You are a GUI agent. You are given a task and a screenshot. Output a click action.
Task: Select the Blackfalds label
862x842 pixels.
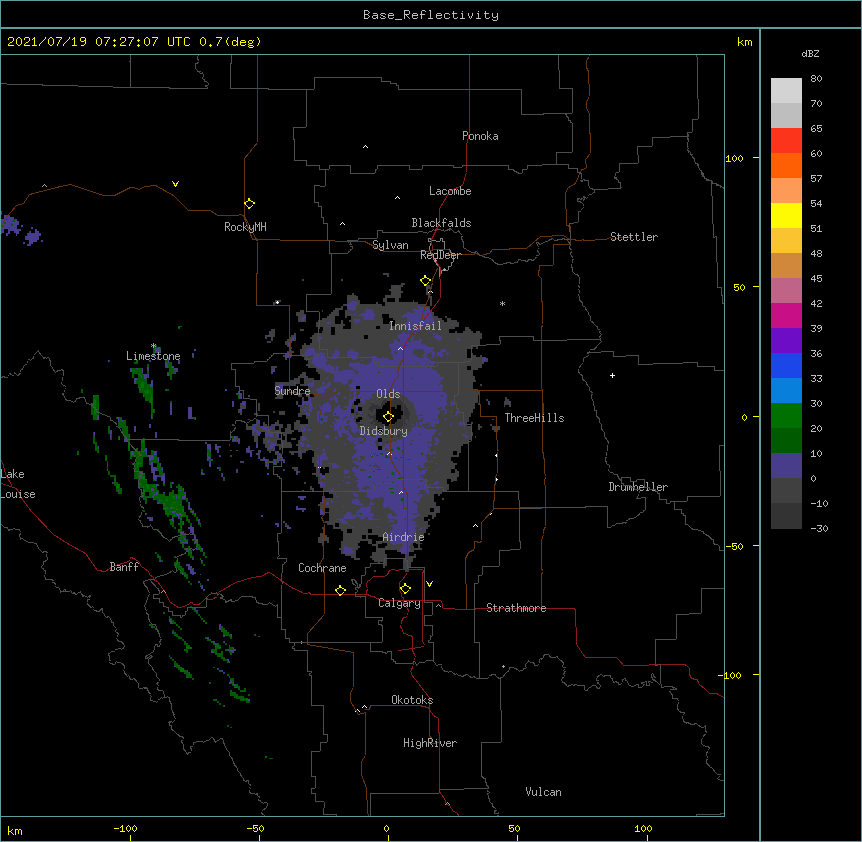(441, 223)
